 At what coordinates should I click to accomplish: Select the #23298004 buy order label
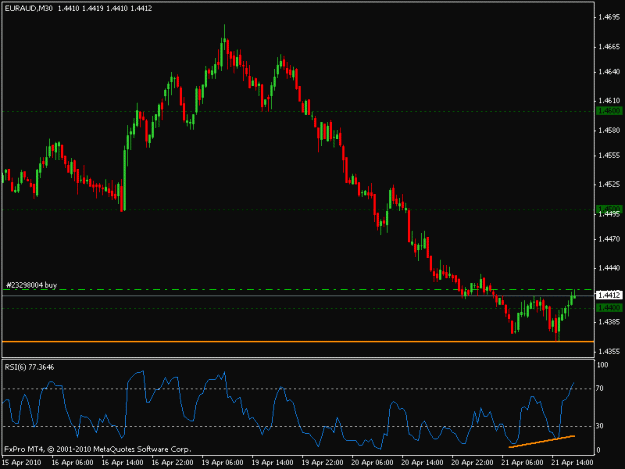pyautogui.click(x=31, y=285)
